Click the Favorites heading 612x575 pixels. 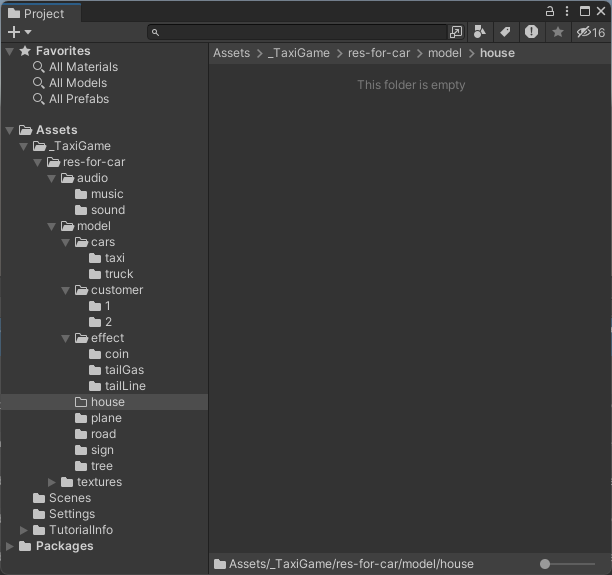click(x=63, y=51)
